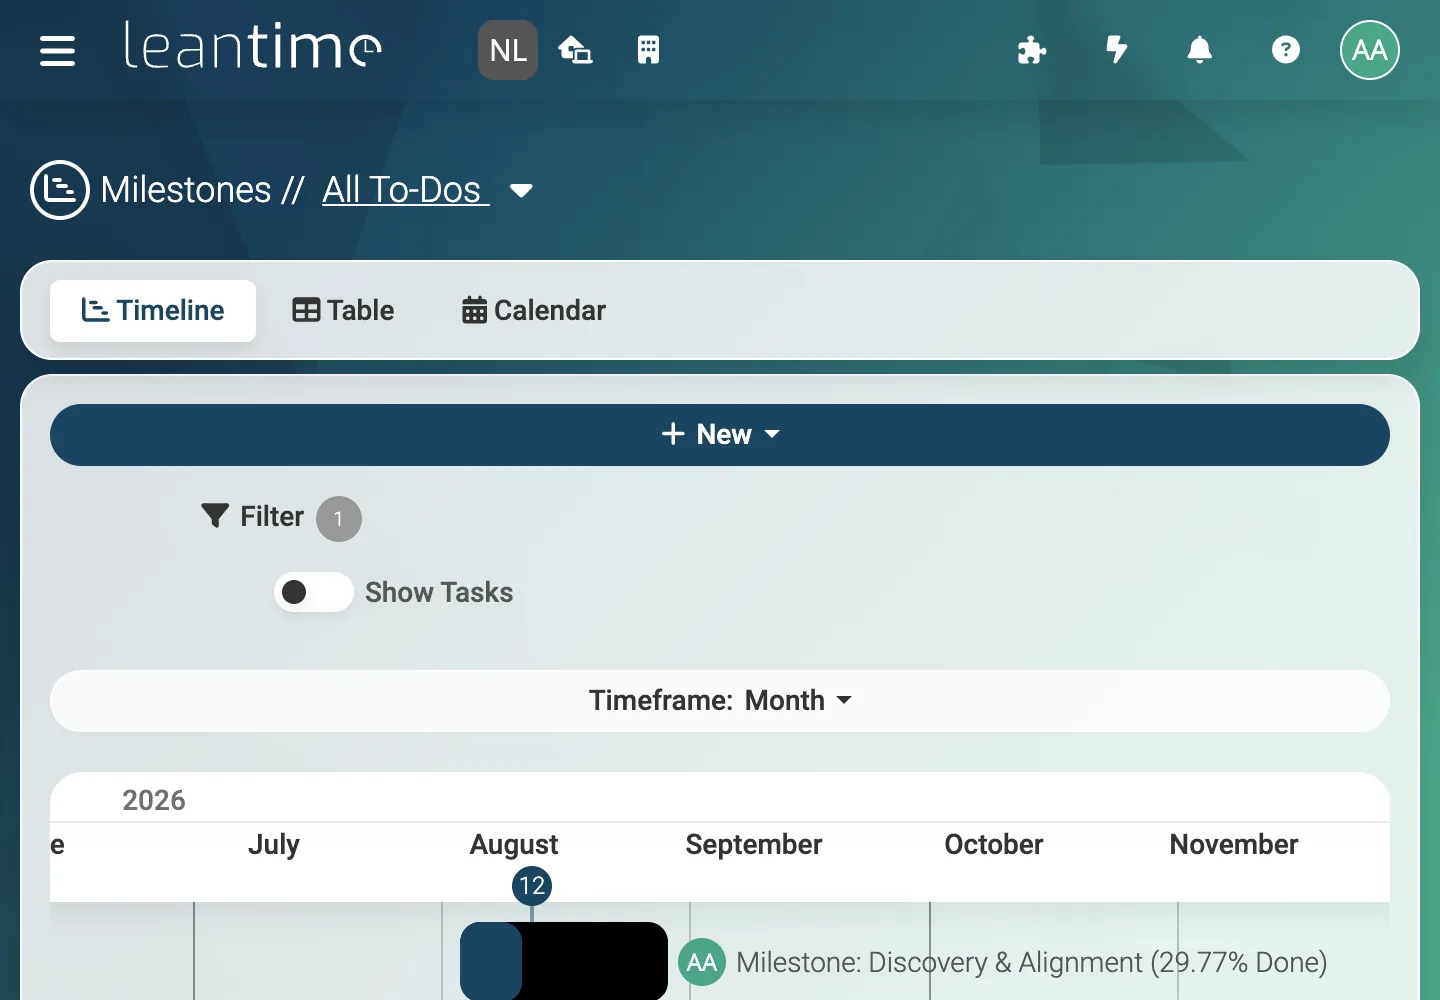The height and width of the screenshot is (1000, 1440).
Task: Switch to the Calendar tab
Action: point(534,311)
